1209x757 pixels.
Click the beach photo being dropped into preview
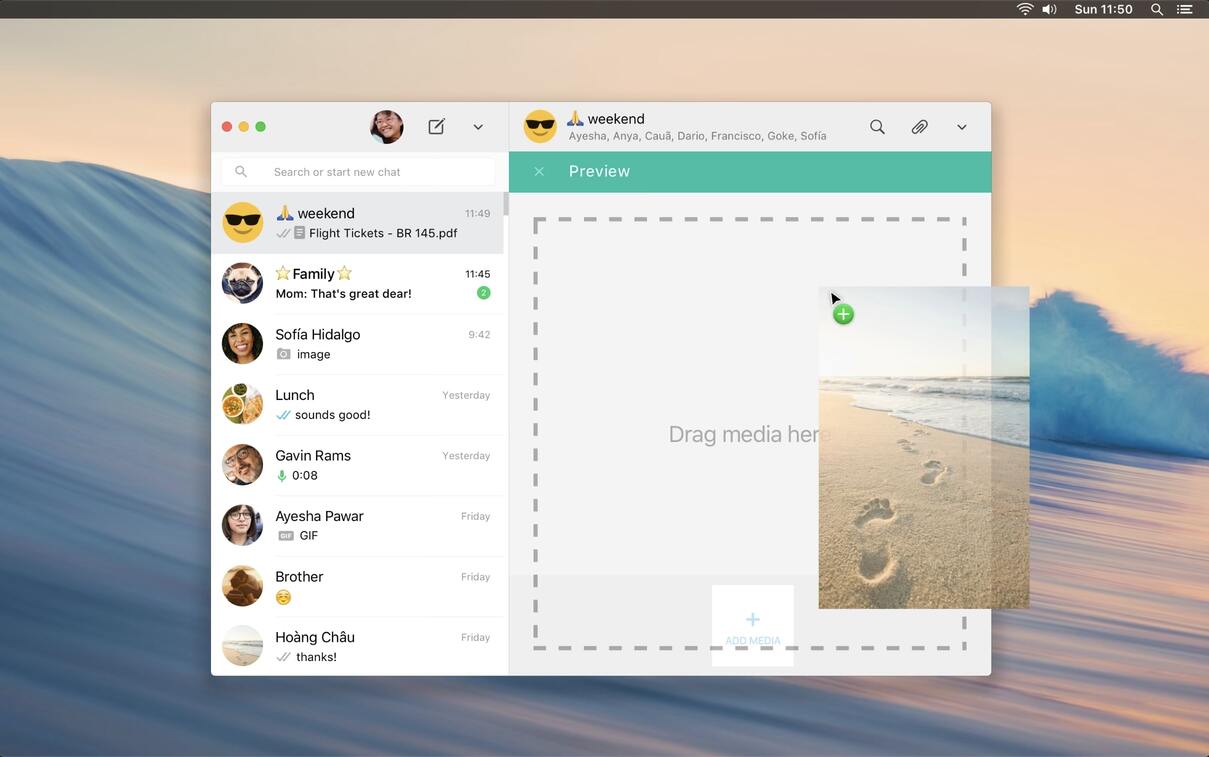click(x=923, y=448)
